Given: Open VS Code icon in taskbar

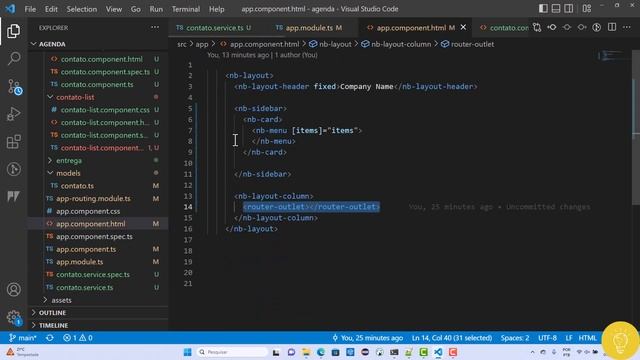Looking at the screenshot, I should pos(438,352).
